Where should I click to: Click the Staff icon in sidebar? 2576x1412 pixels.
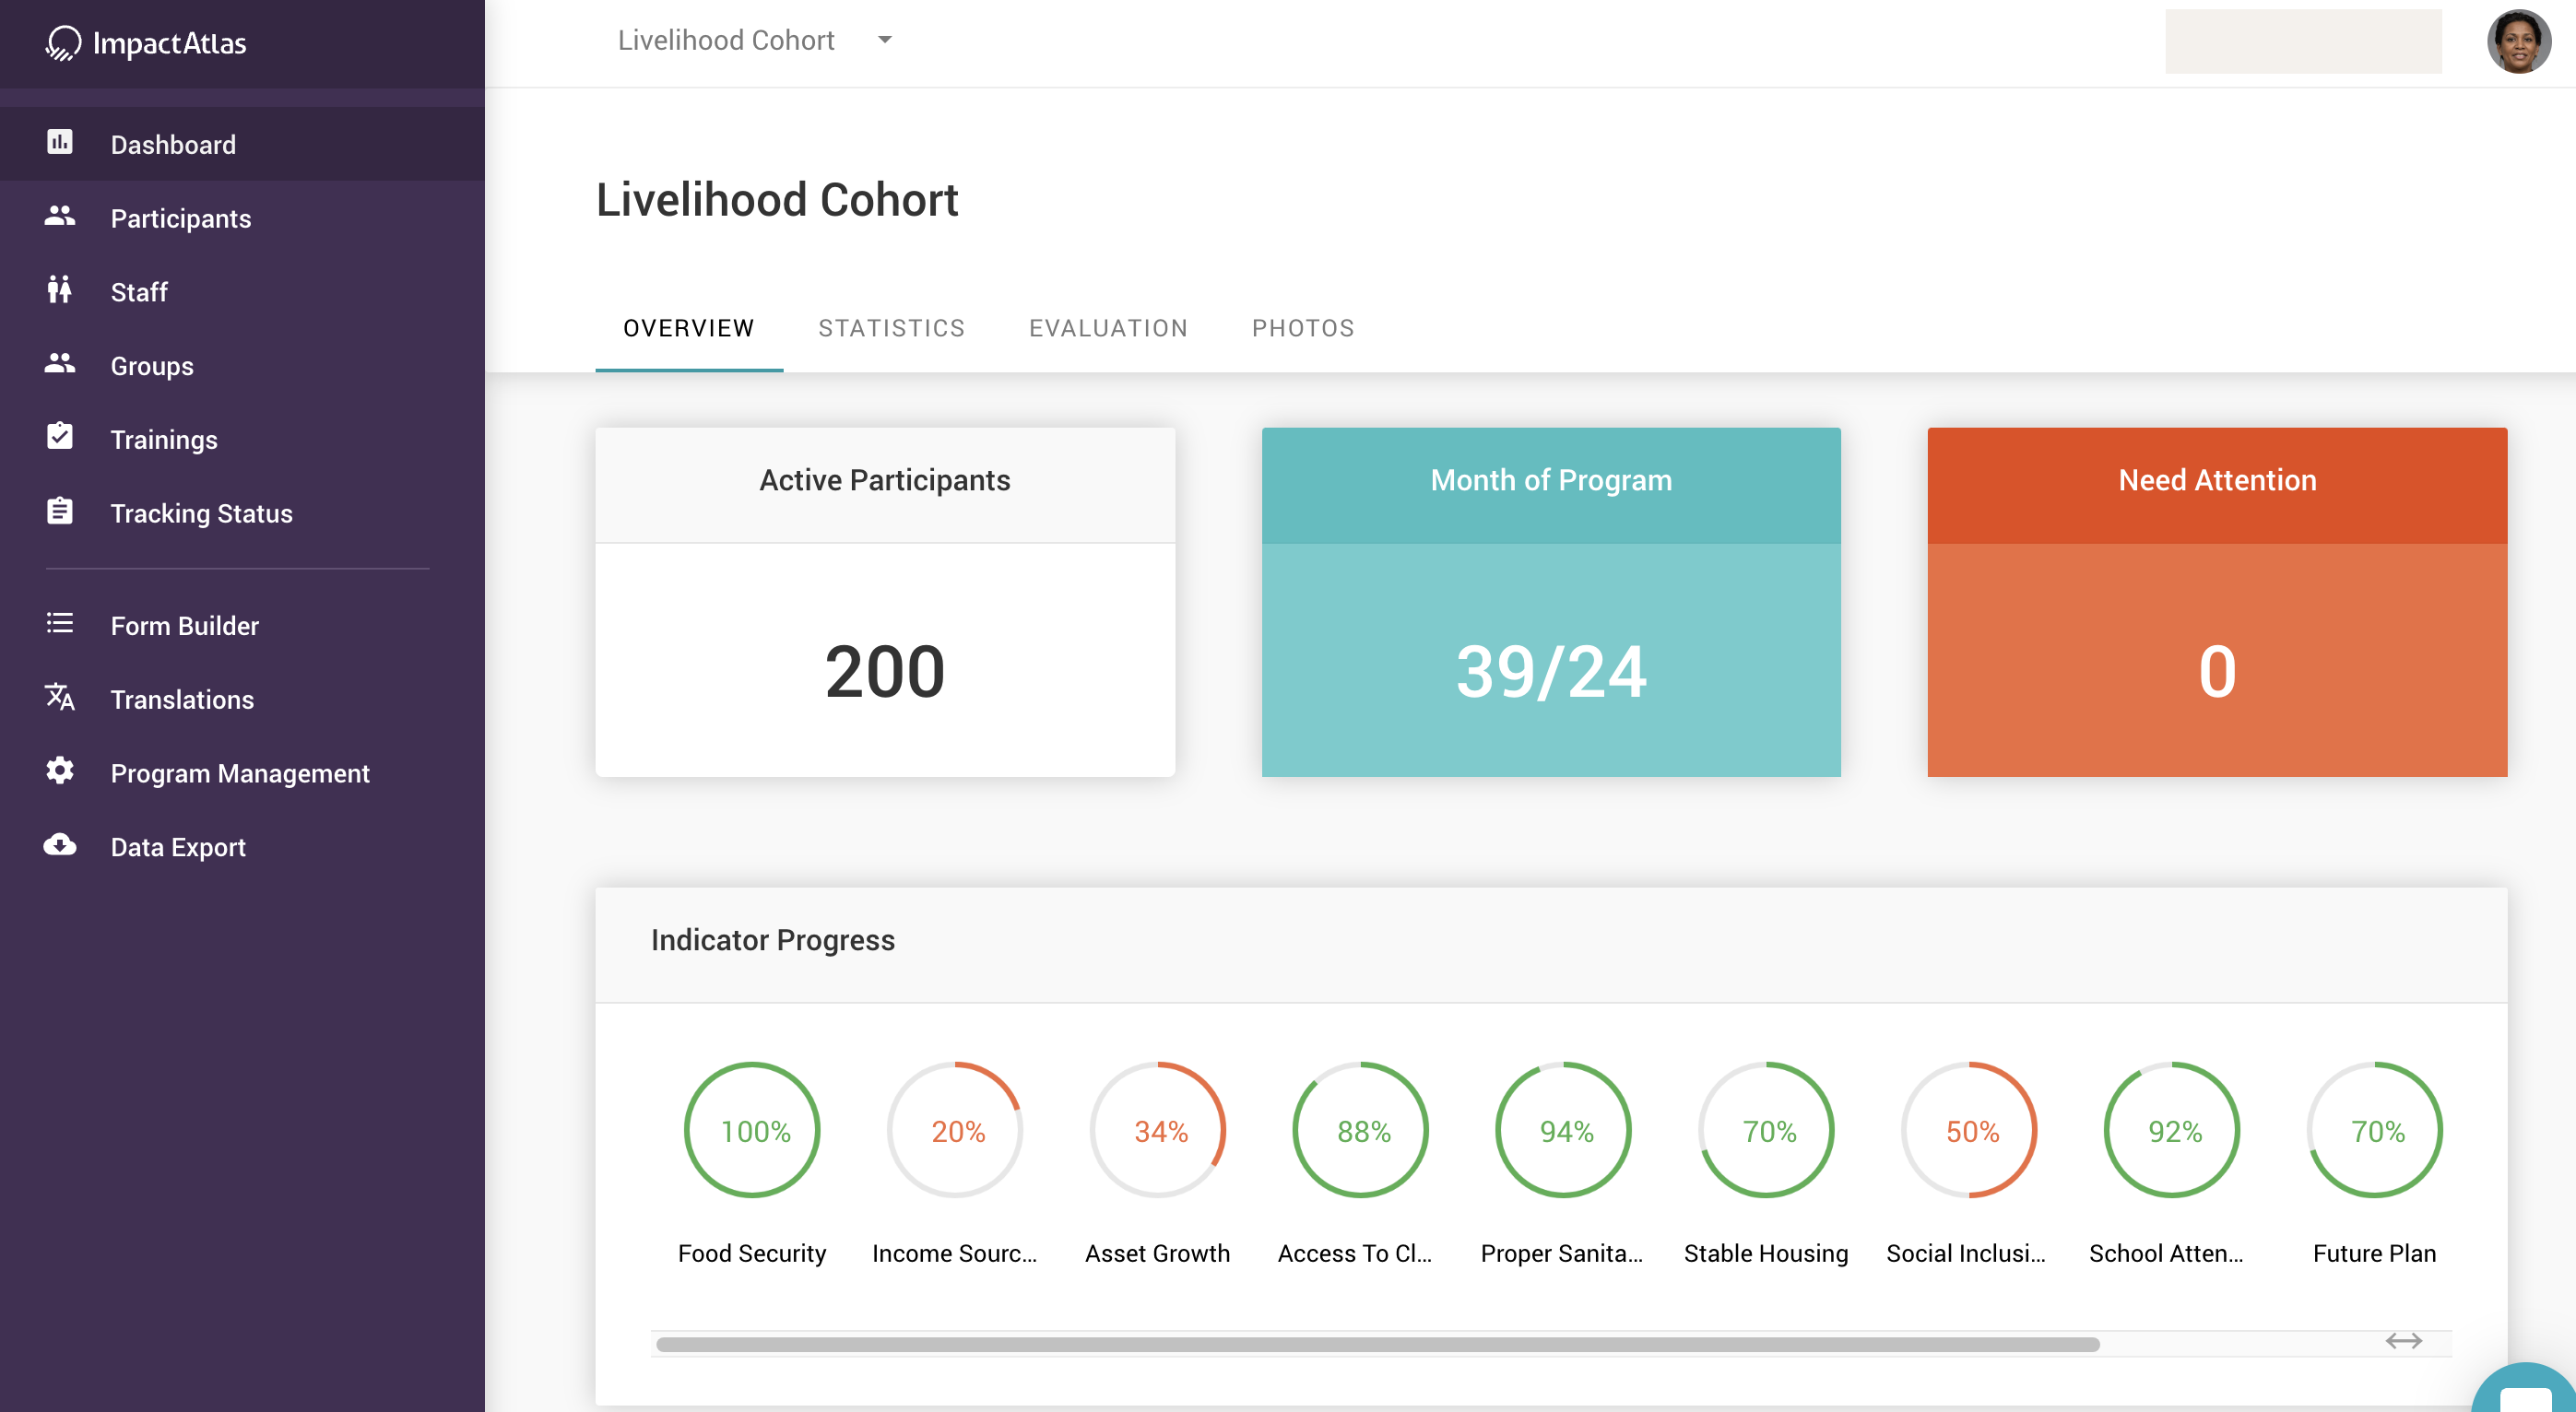[60, 290]
